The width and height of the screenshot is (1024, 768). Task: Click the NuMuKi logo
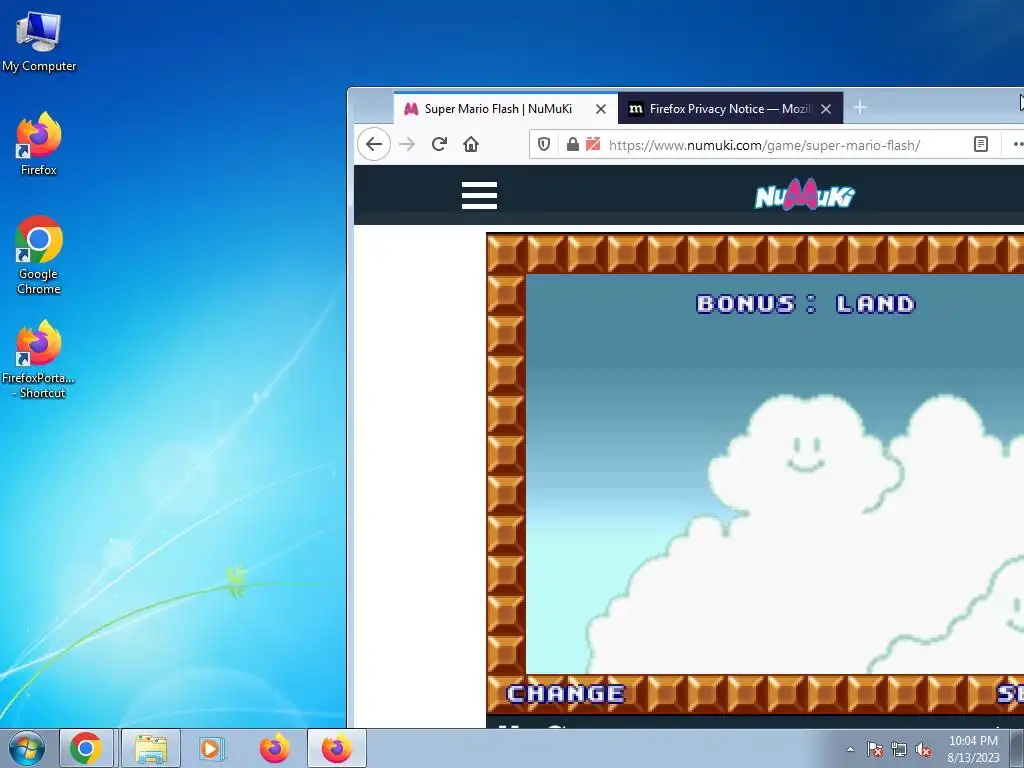coord(805,195)
